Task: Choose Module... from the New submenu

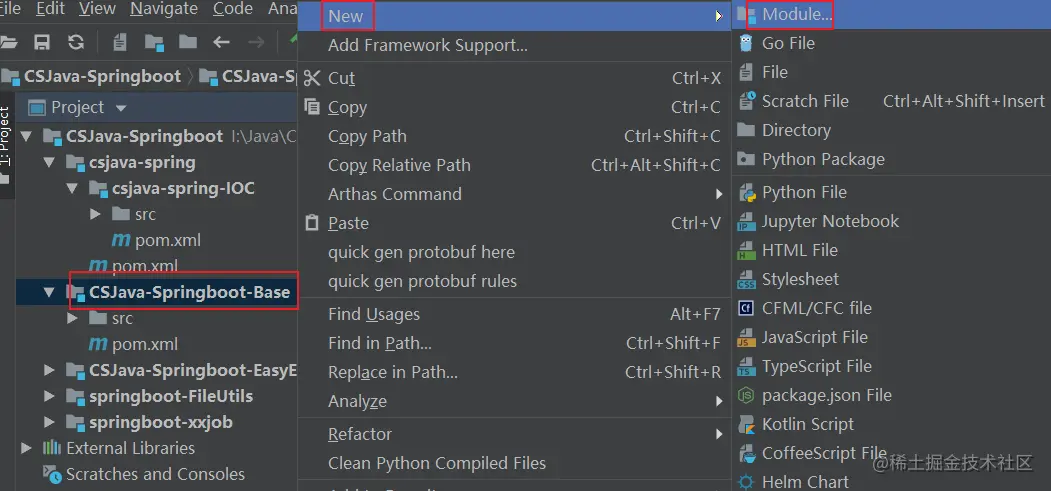Action: point(796,14)
